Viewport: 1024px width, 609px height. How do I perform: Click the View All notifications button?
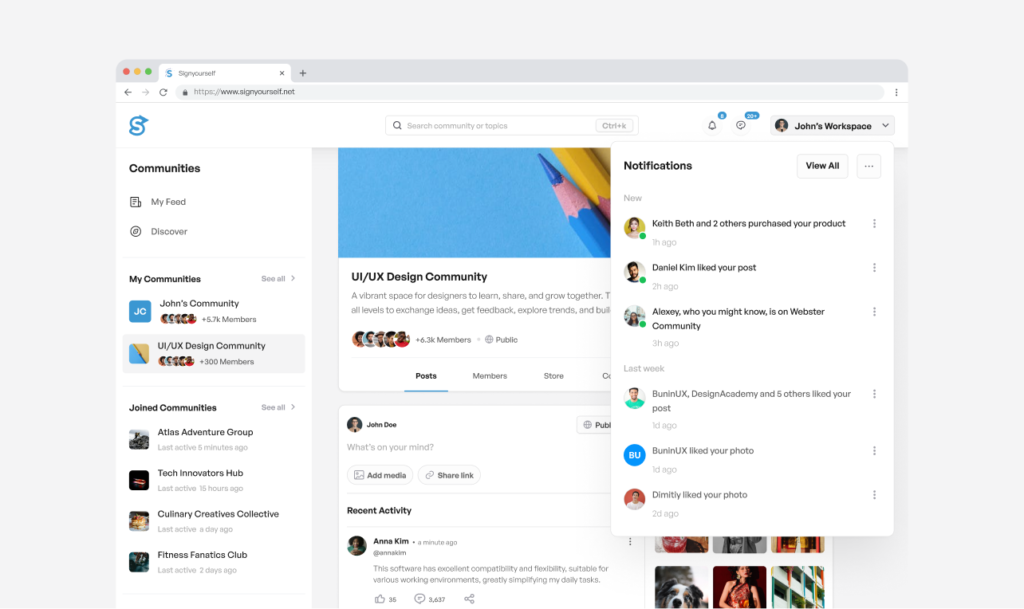coord(822,166)
